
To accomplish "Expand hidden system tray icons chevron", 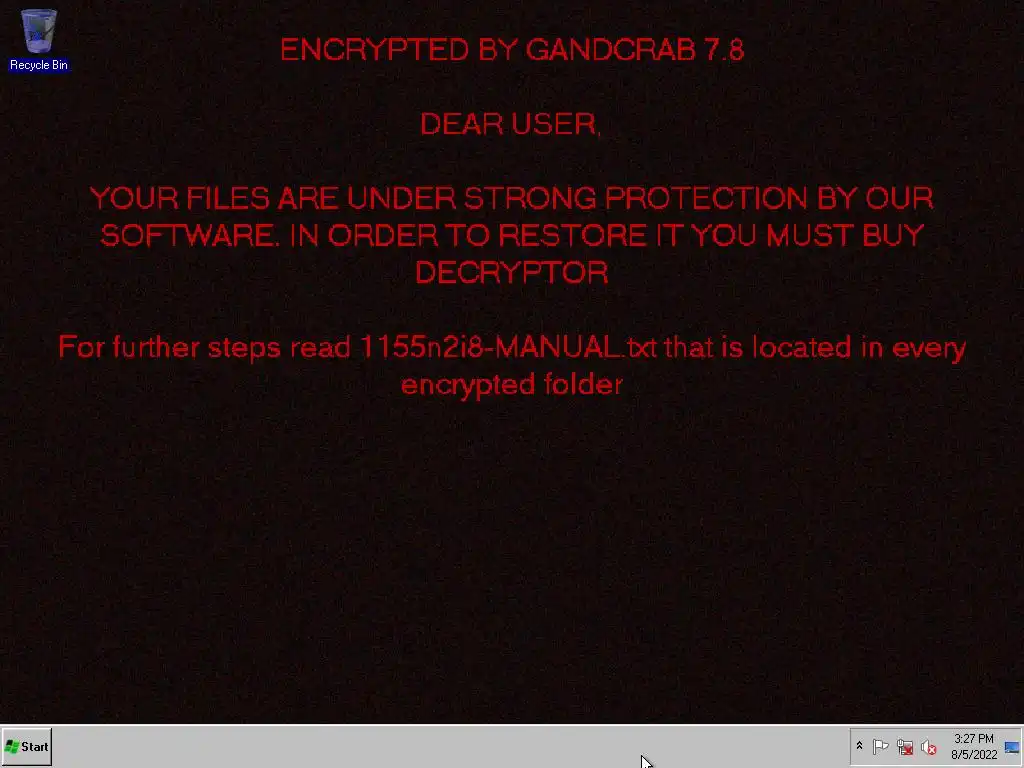I will click(x=859, y=746).
